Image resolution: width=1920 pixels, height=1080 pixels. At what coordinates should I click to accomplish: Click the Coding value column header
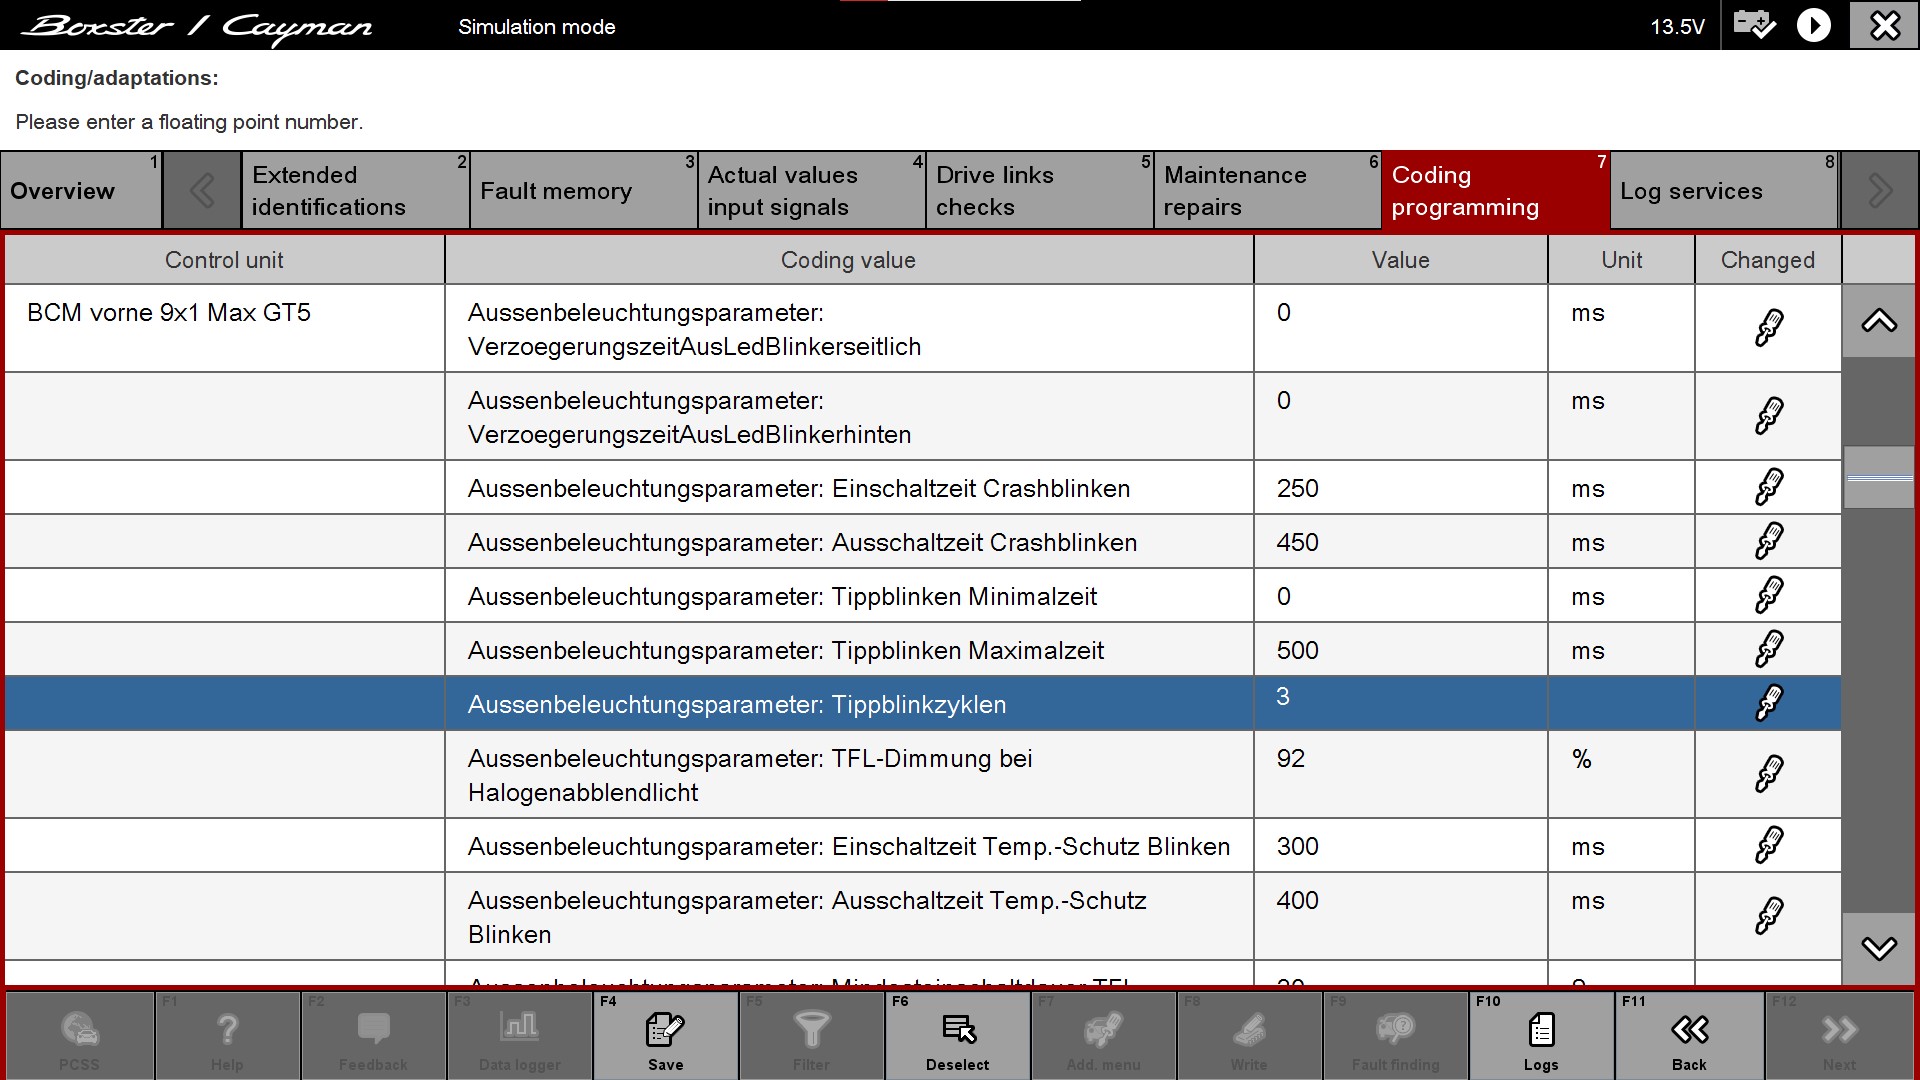tap(849, 260)
